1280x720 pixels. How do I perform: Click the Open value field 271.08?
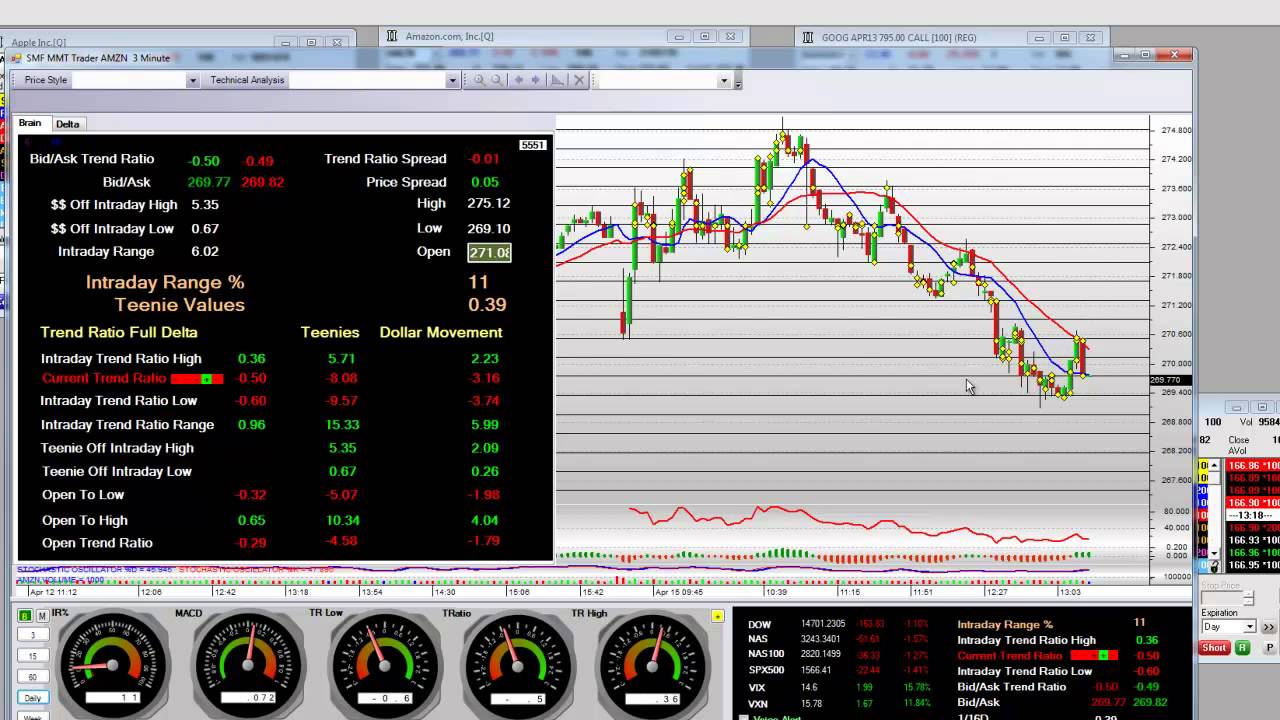pos(490,252)
